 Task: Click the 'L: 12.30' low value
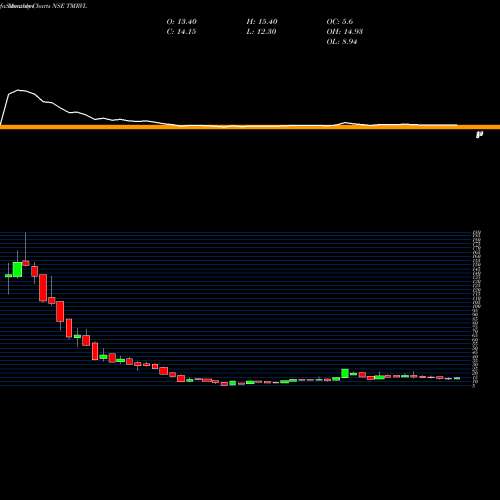(261, 32)
